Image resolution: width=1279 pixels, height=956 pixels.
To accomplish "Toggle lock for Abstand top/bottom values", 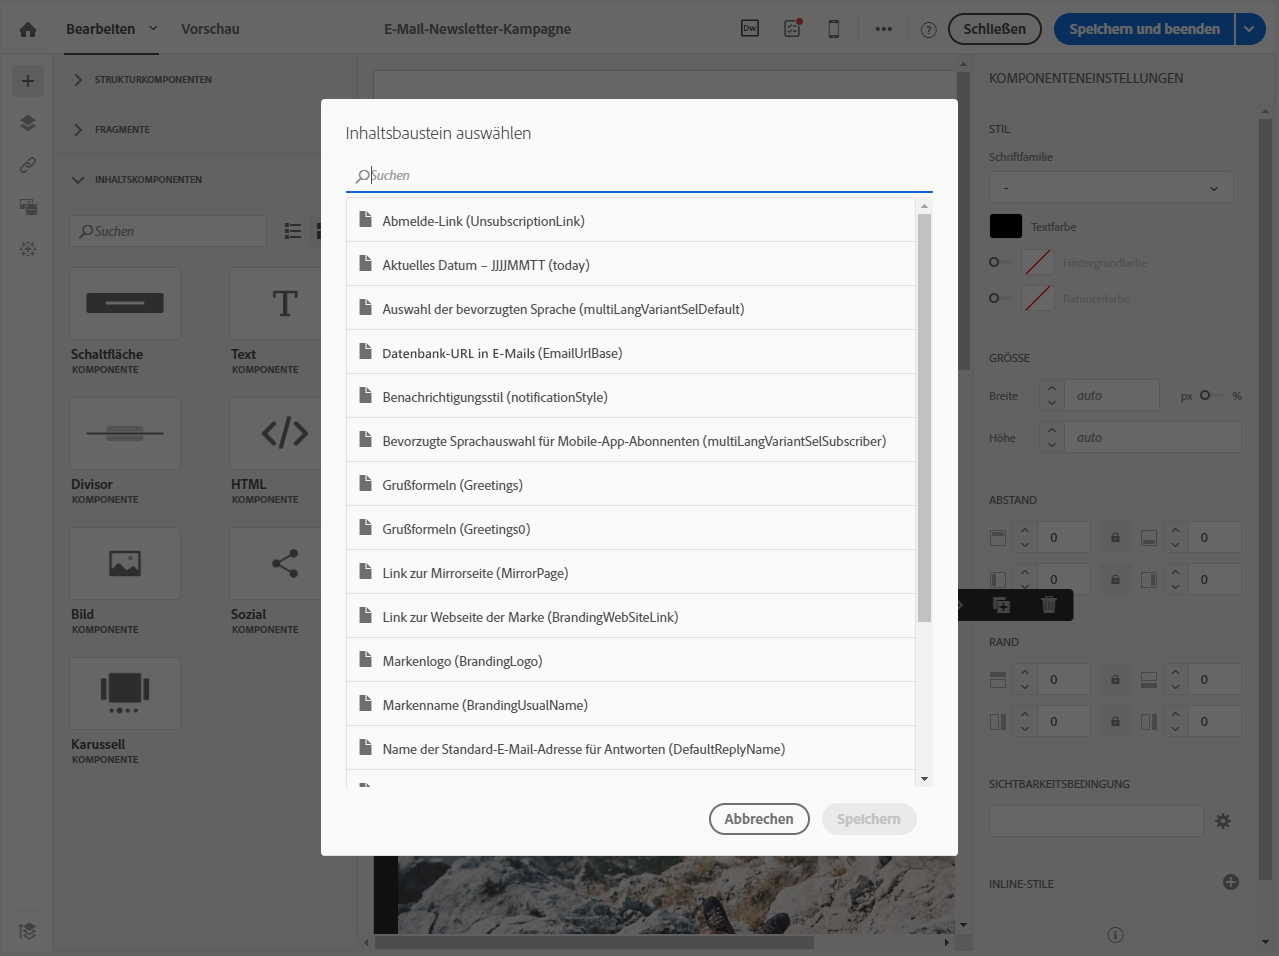I will (1115, 537).
